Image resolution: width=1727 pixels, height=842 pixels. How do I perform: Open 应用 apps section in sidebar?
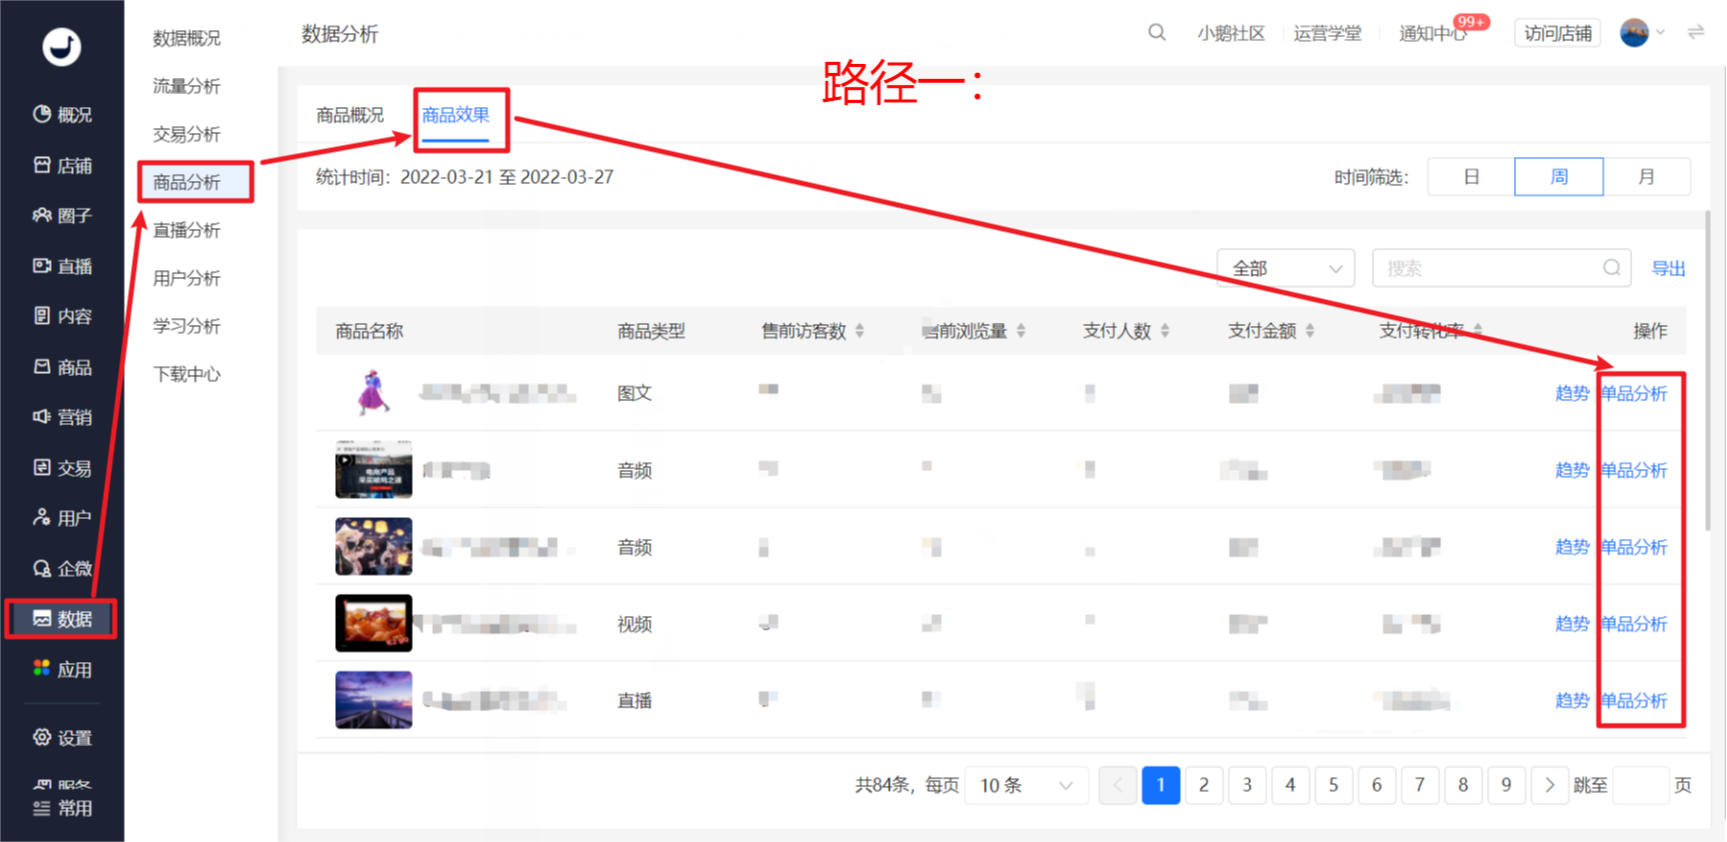pyautogui.click(x=62, y=669)
